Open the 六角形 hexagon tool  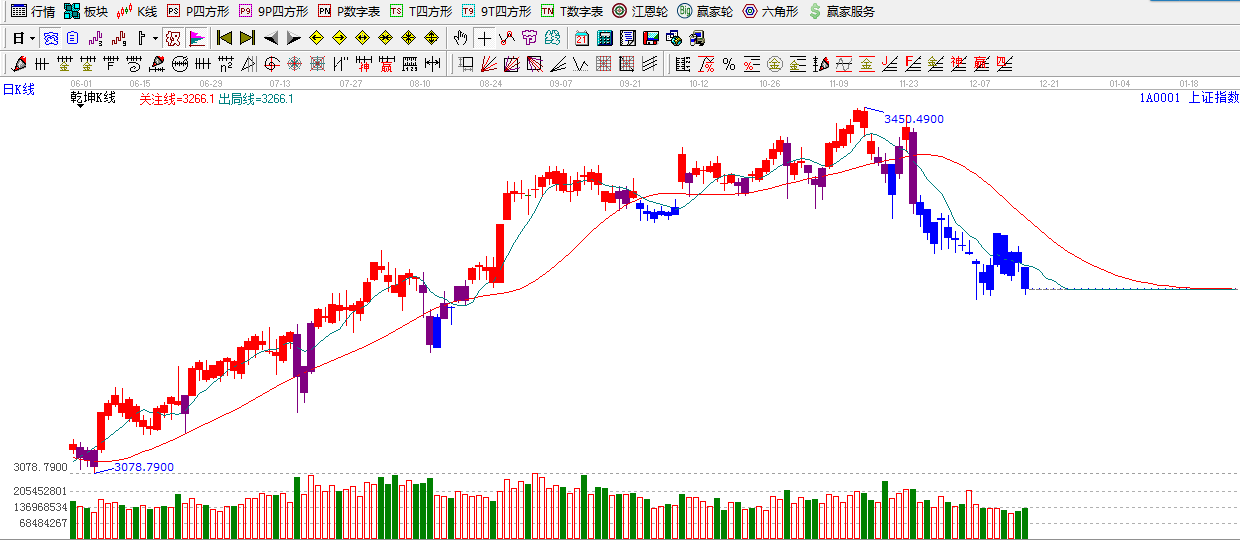pyautogui.click(x=769, y=11)
